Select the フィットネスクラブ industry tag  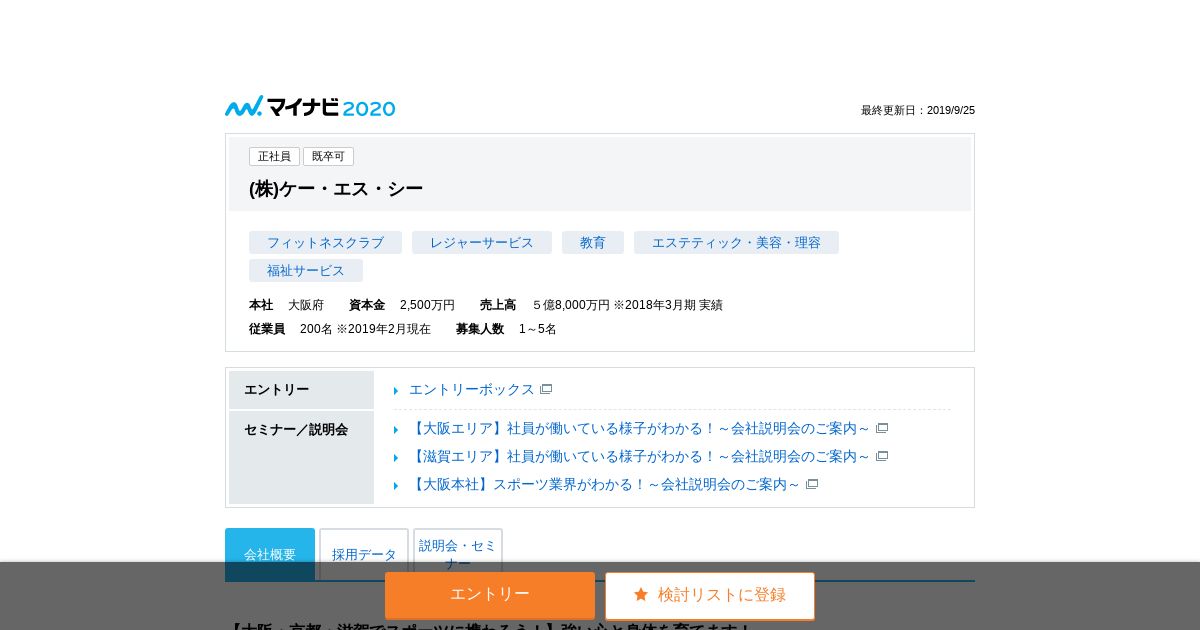pos(325,243)
